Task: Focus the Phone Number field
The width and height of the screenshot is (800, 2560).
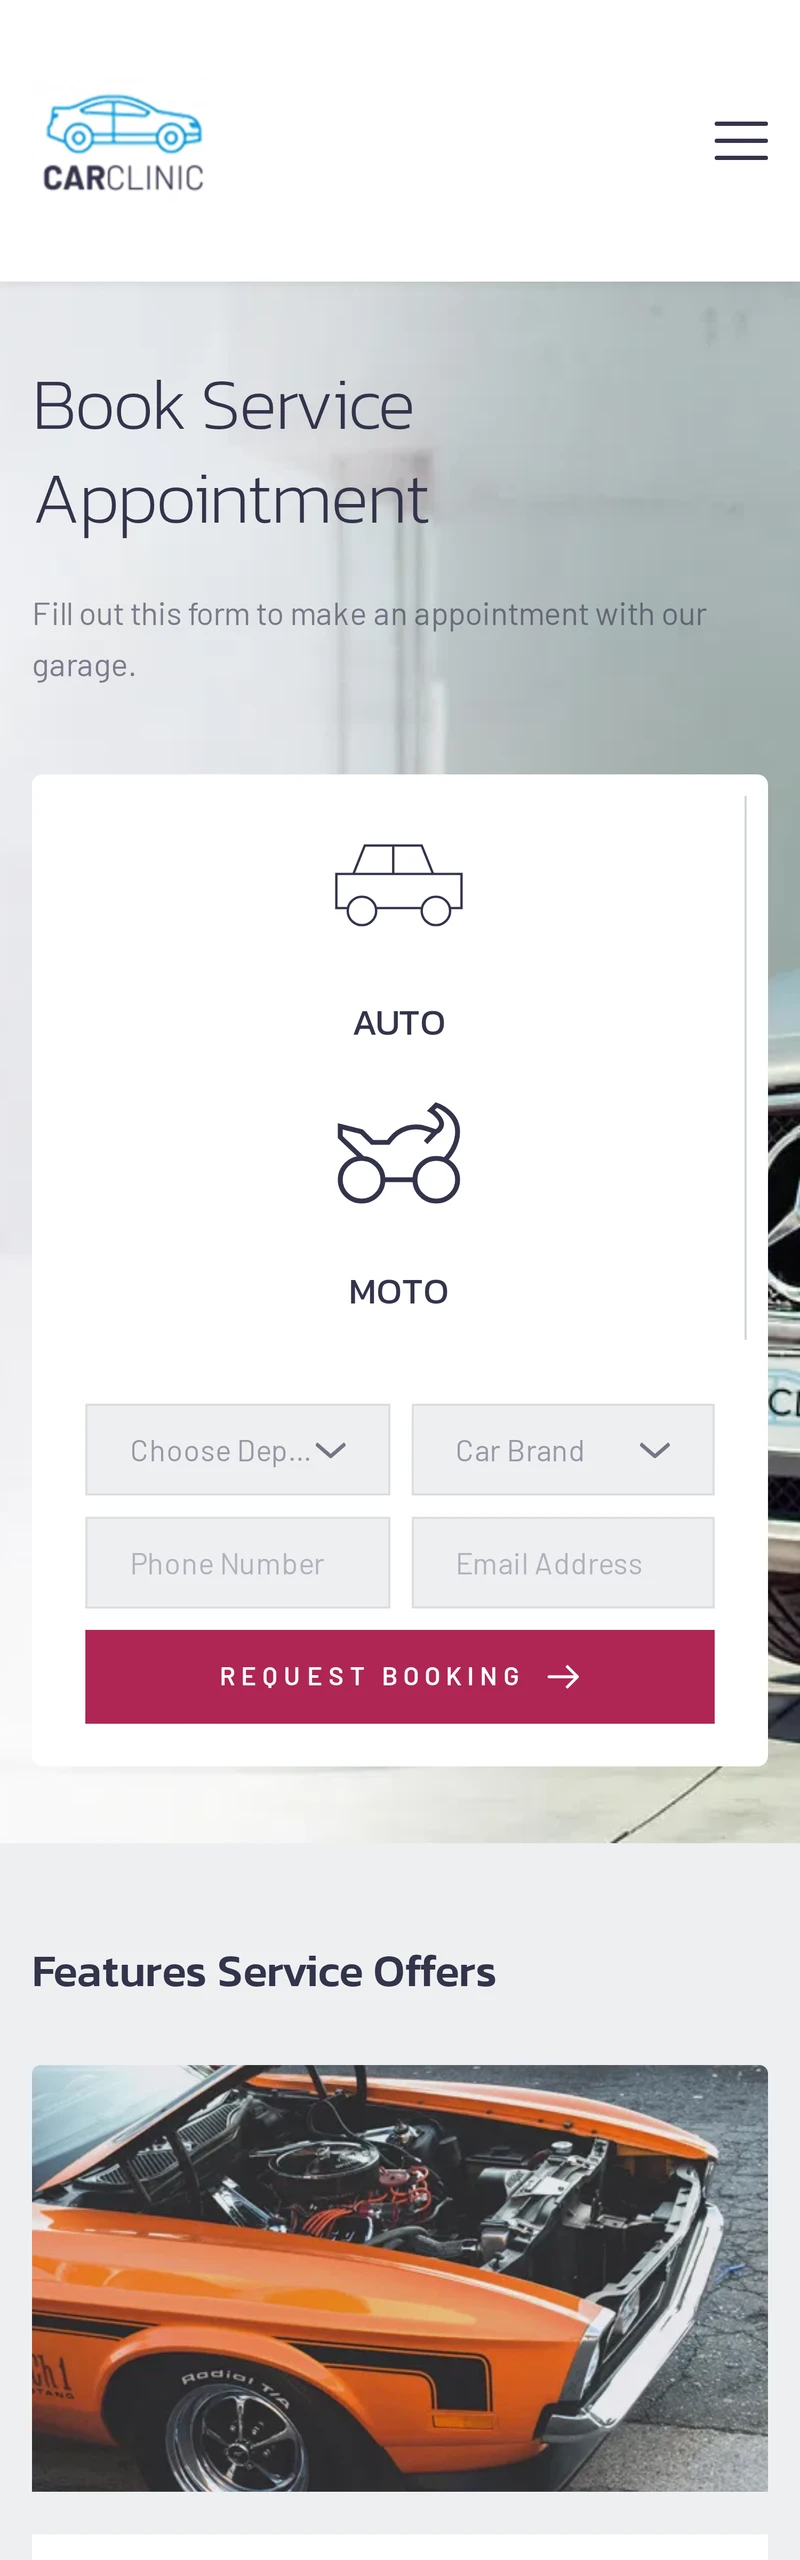Action: [238, 1563]
